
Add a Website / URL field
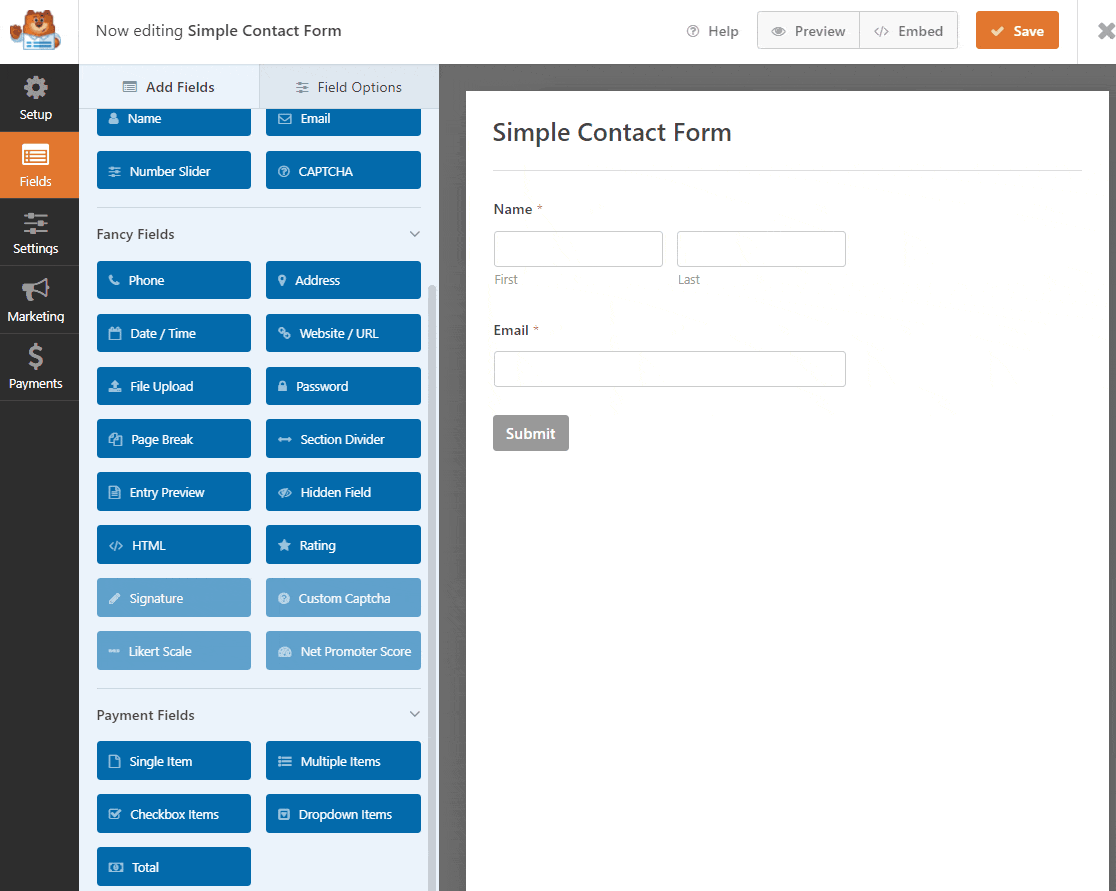[343, 333]
